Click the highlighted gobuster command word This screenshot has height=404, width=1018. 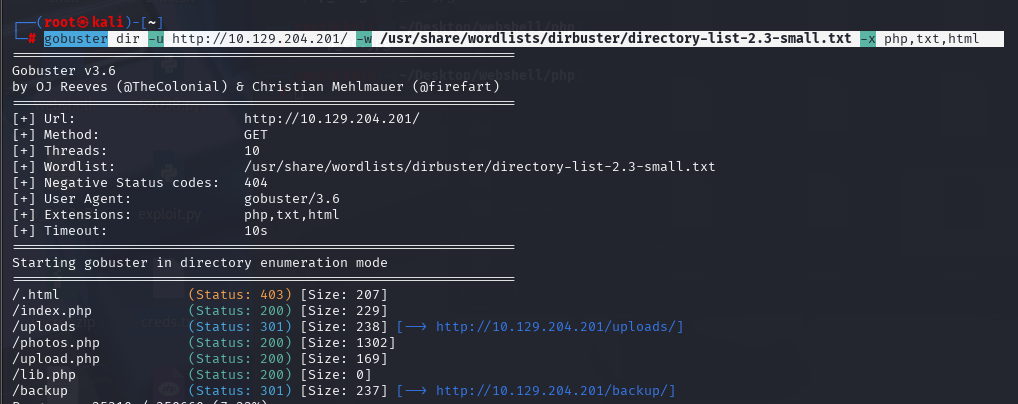(x=76, y=39)
